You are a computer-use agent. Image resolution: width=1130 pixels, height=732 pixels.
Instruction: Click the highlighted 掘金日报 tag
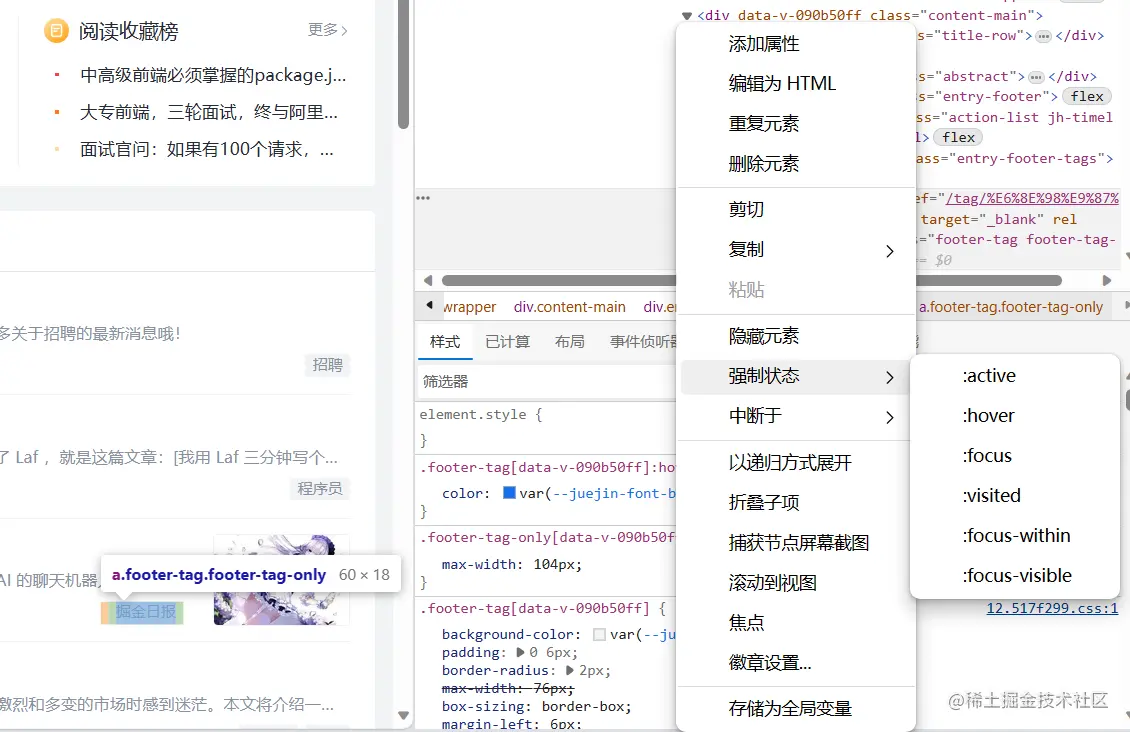143,612
